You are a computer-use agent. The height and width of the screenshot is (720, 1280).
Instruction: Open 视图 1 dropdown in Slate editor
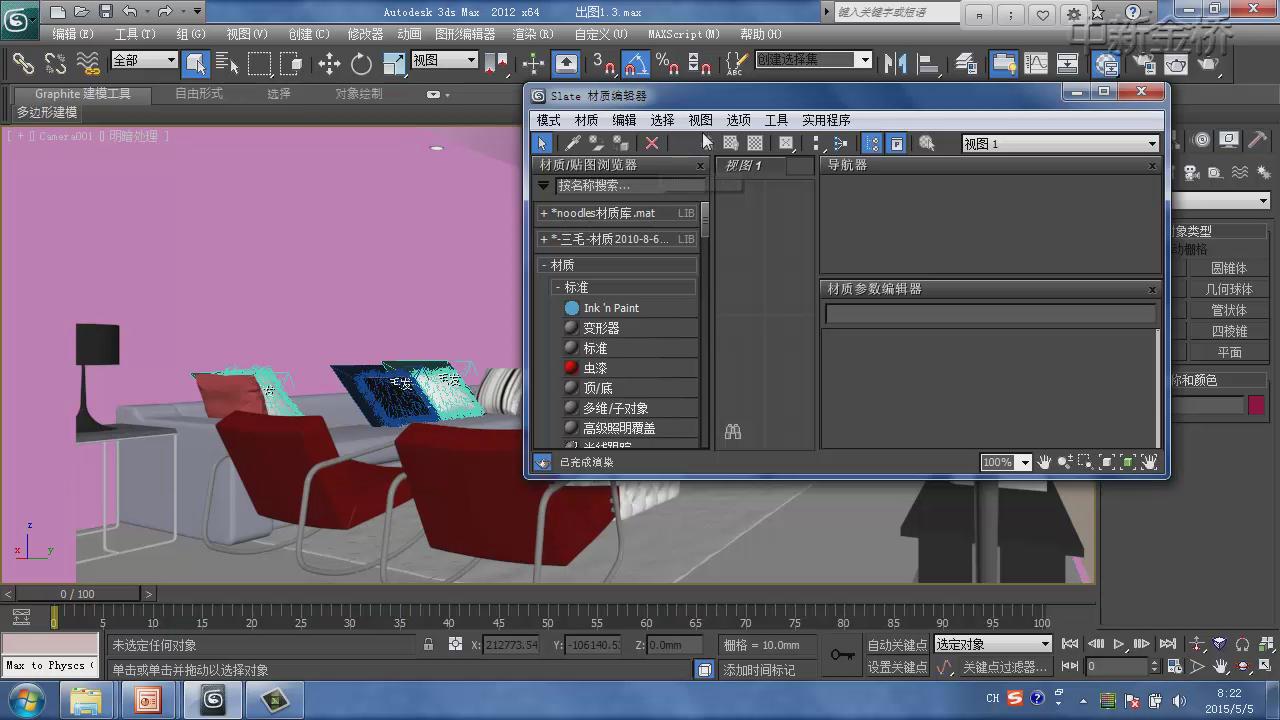[x=1061, y=144]
